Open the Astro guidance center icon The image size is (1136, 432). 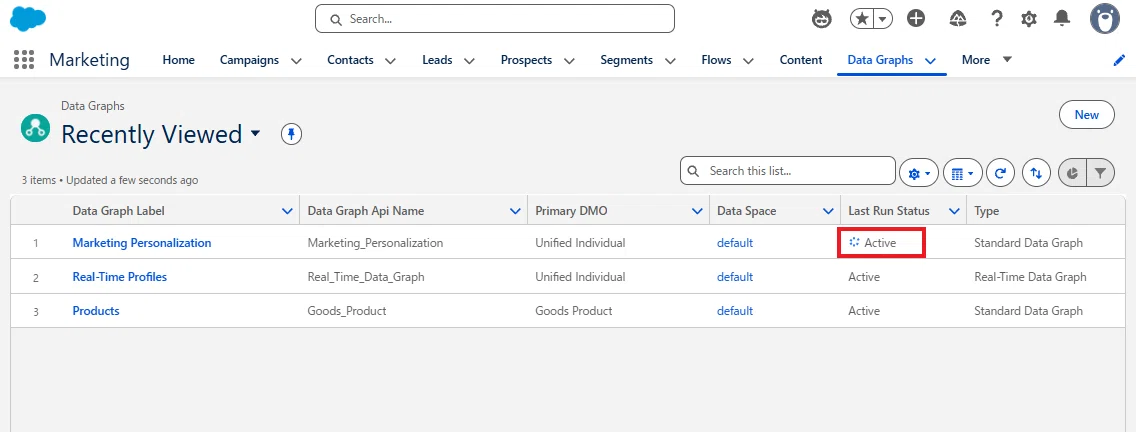point(822,19)
